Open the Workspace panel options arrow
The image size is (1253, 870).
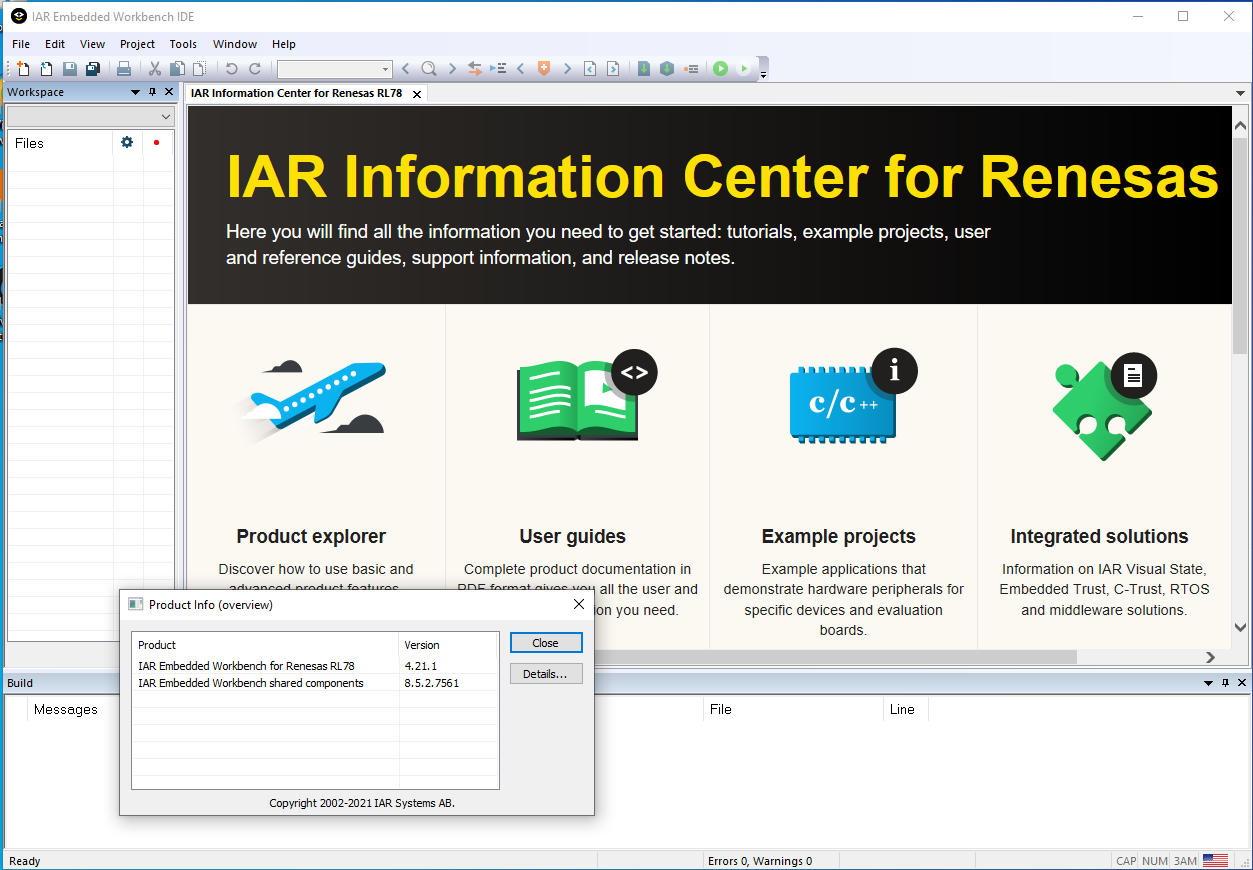(x=136, y=92)
